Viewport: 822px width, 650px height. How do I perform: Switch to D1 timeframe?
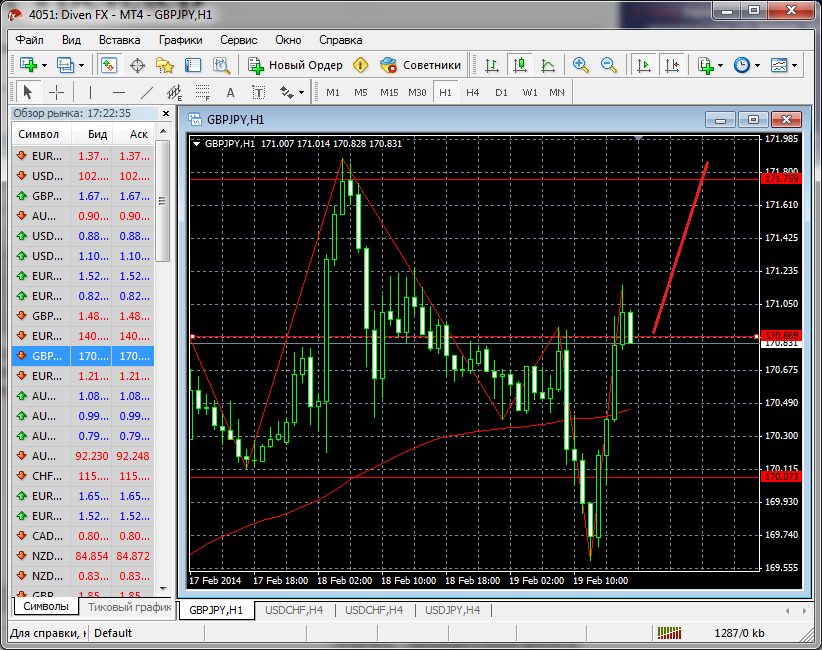[x=501, y=93]
